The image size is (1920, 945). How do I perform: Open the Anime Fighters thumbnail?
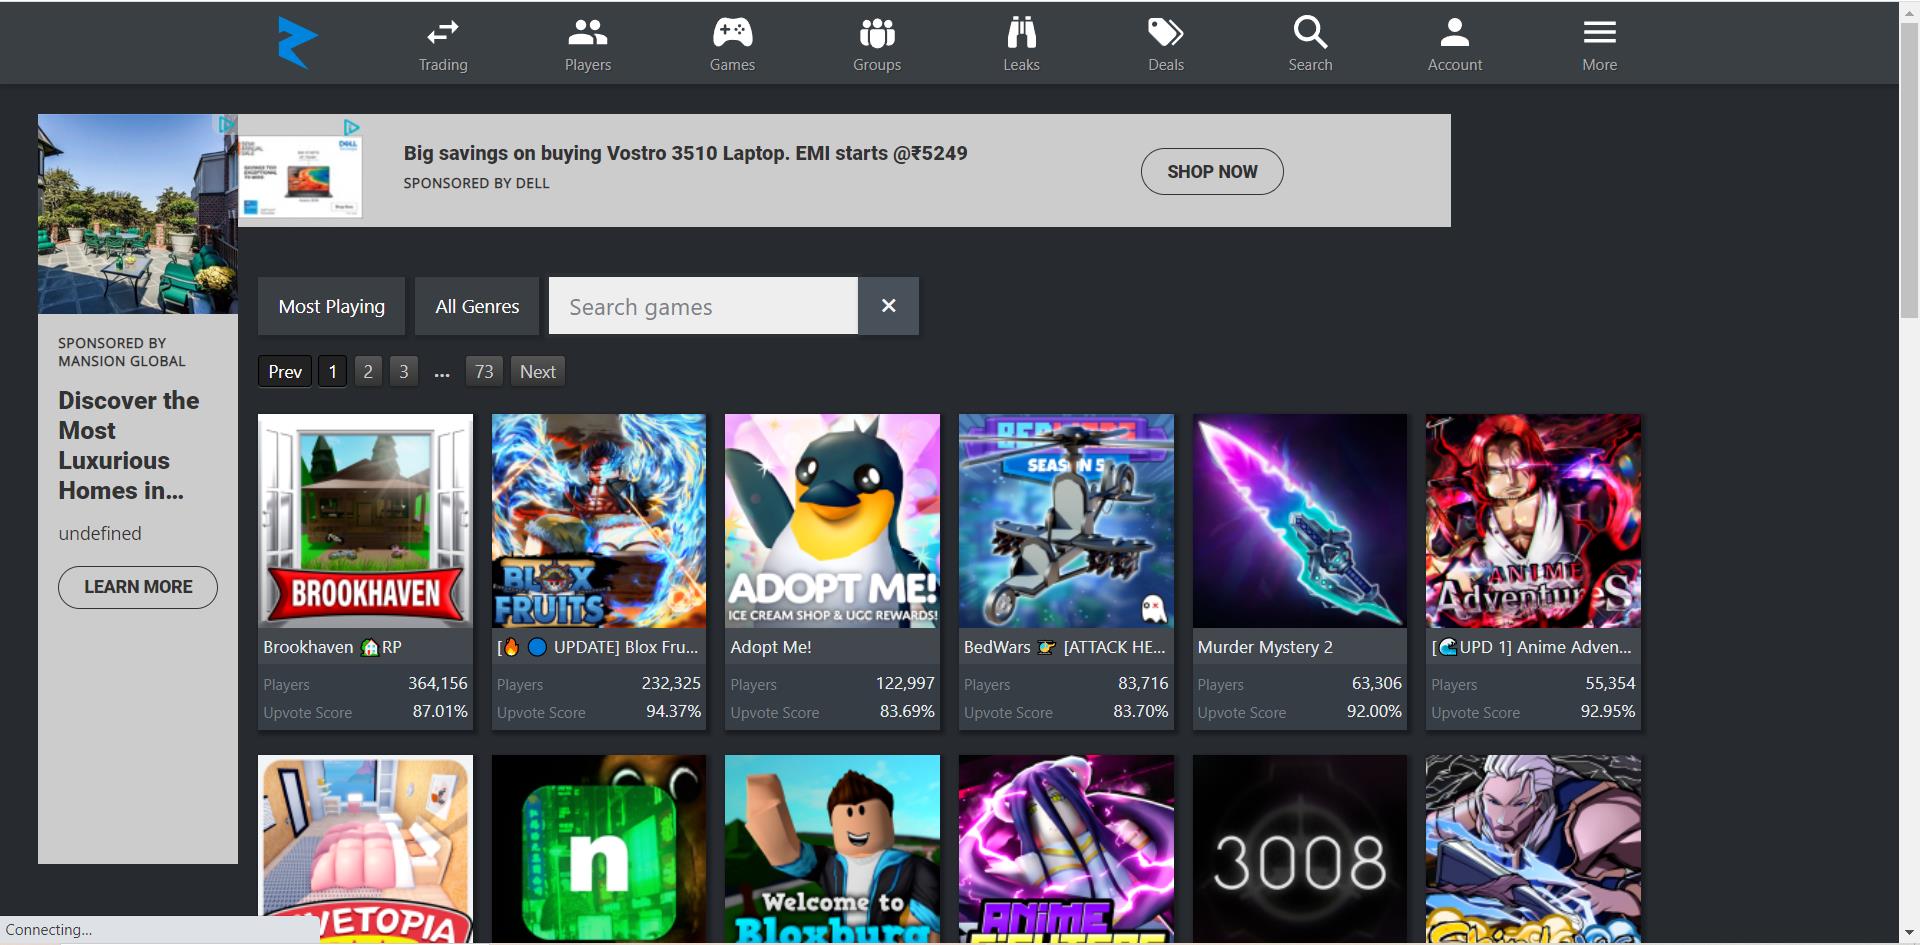click(x=1066, y=849)
